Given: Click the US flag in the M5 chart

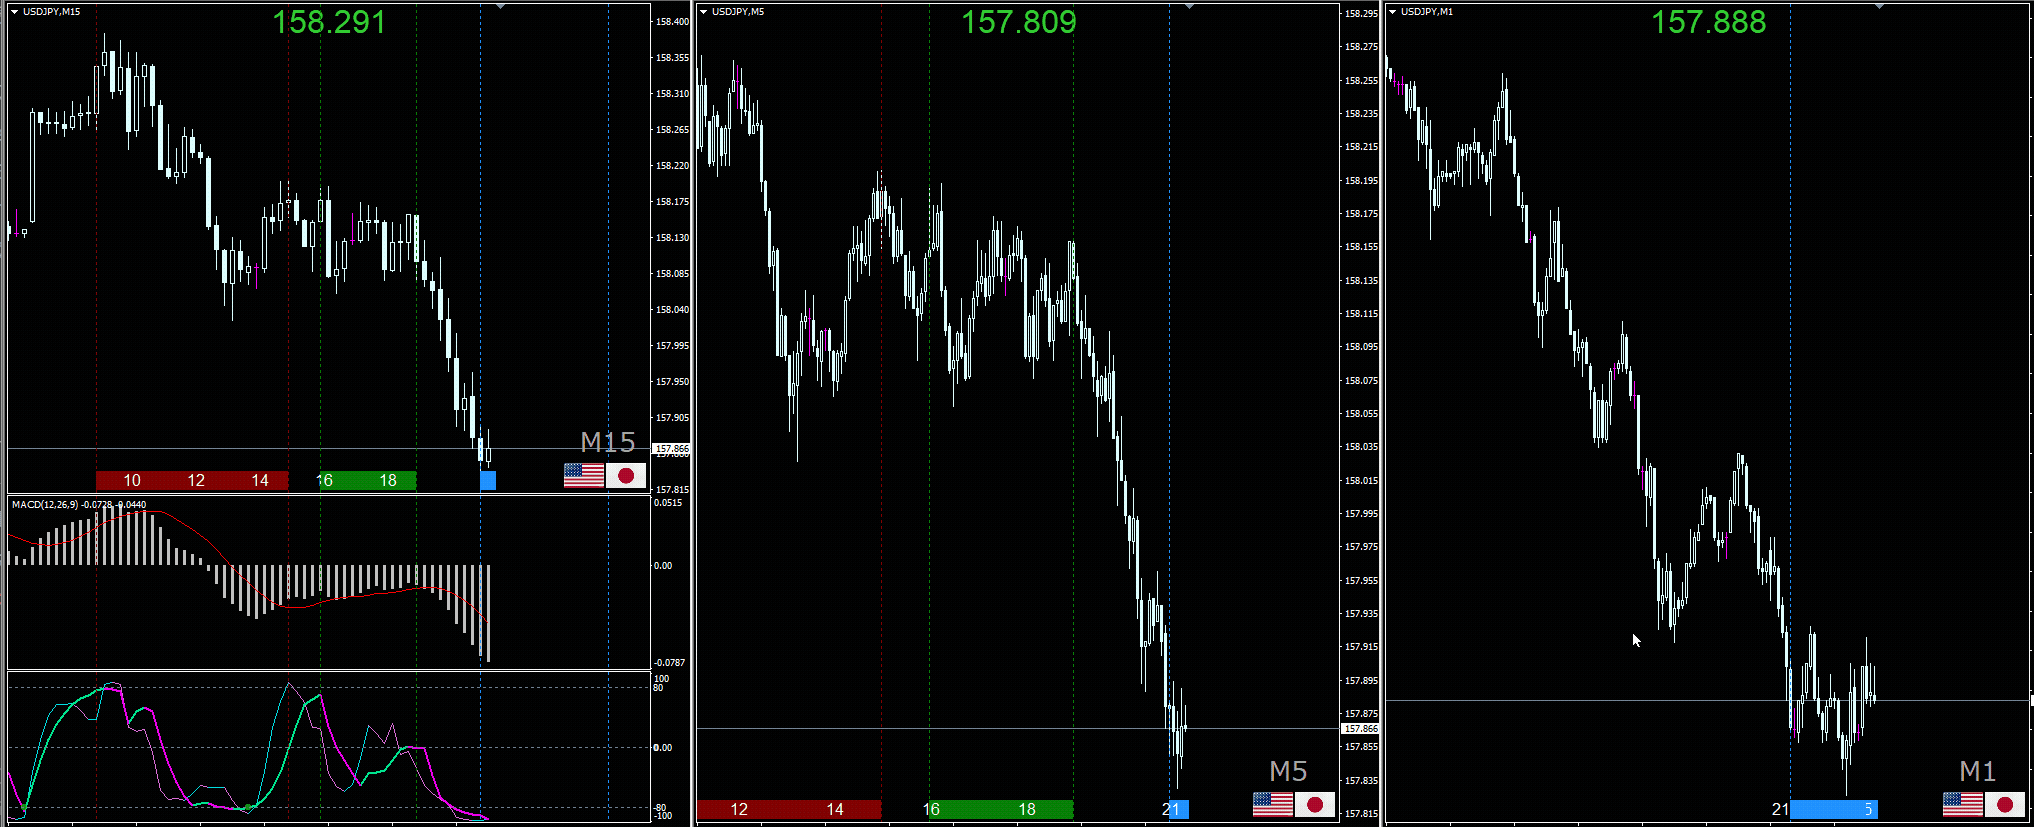Looking at the screenshot, I should 1273,804.
